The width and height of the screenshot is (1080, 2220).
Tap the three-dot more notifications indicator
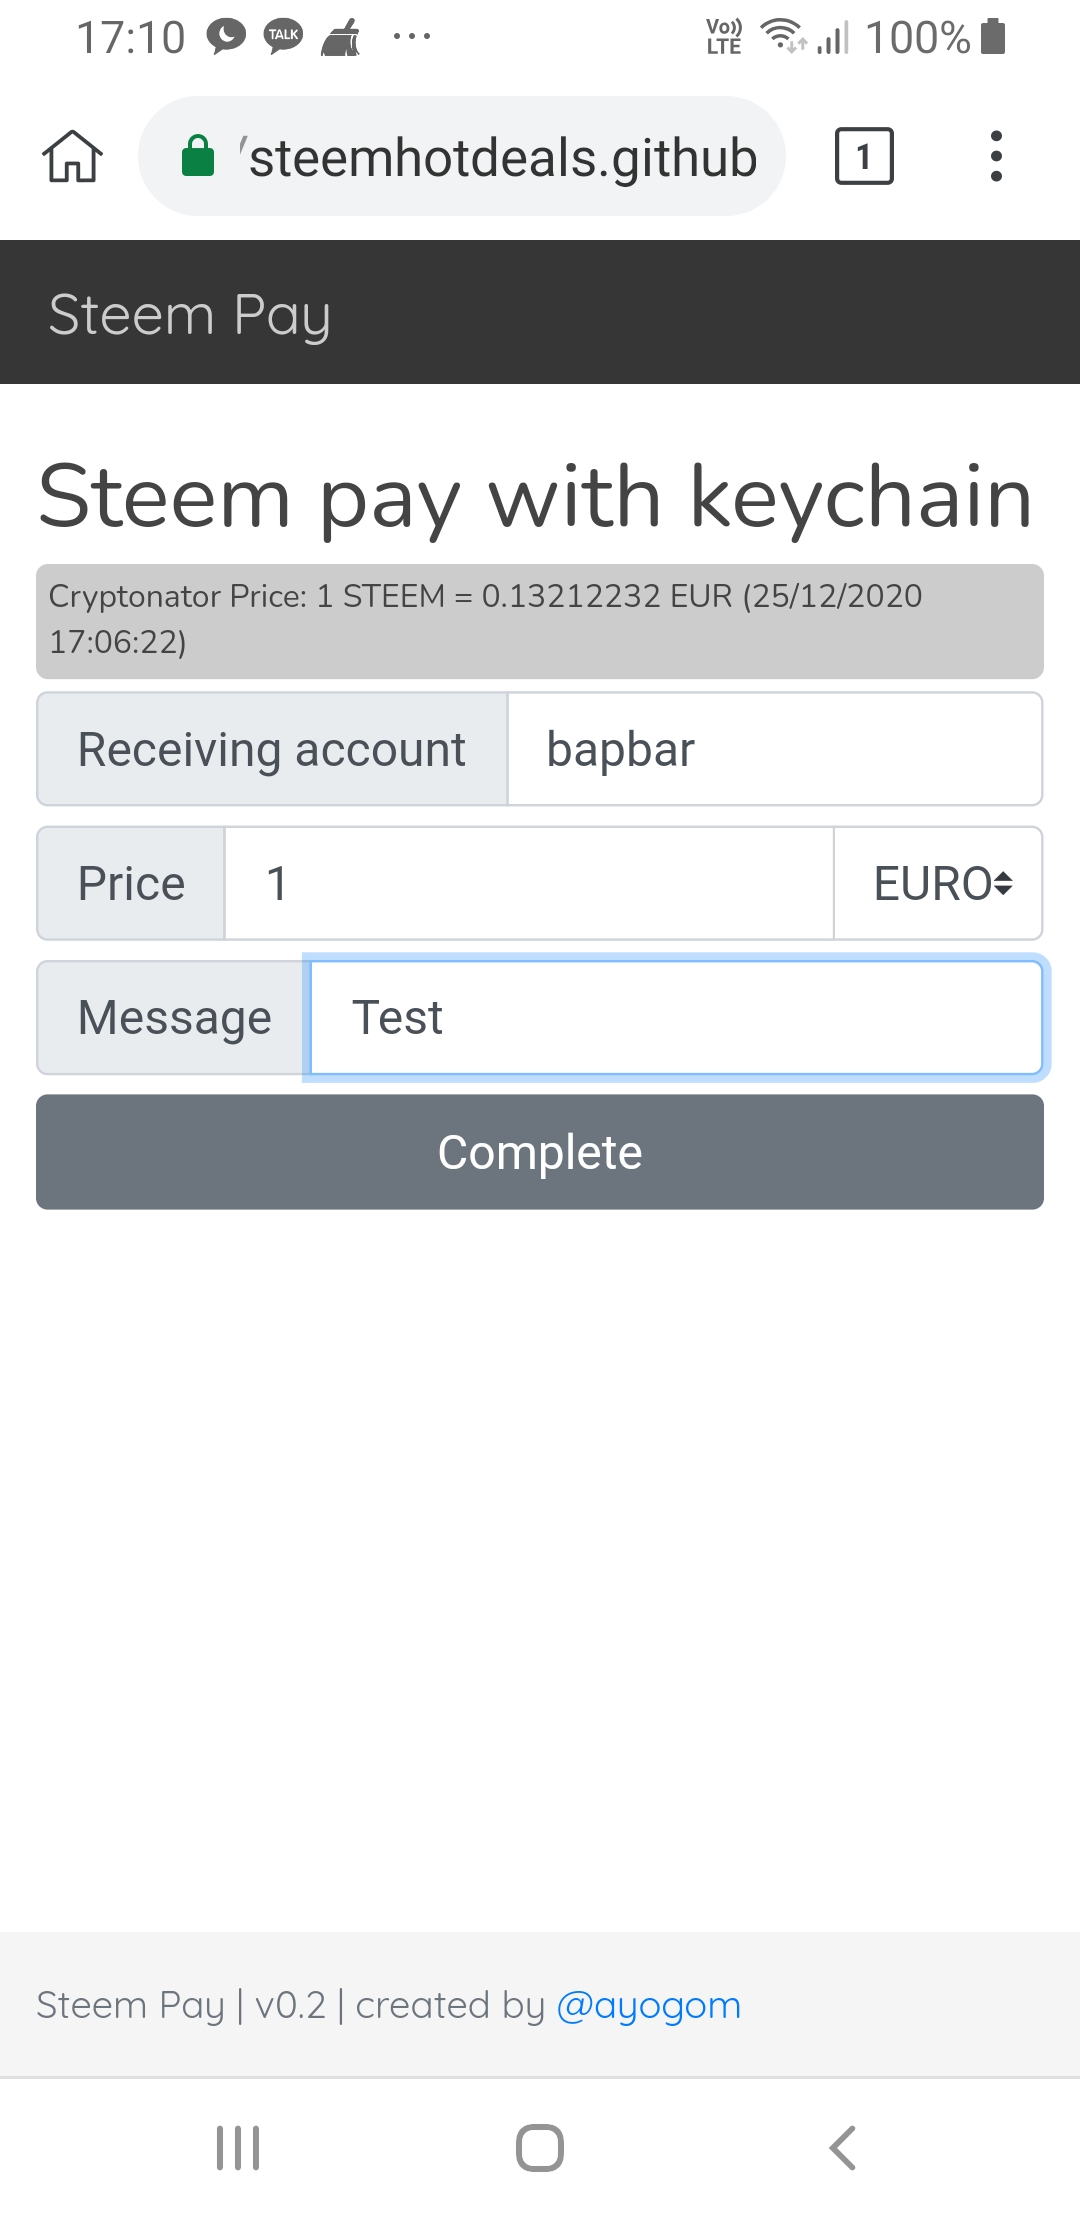coord(411,37)
